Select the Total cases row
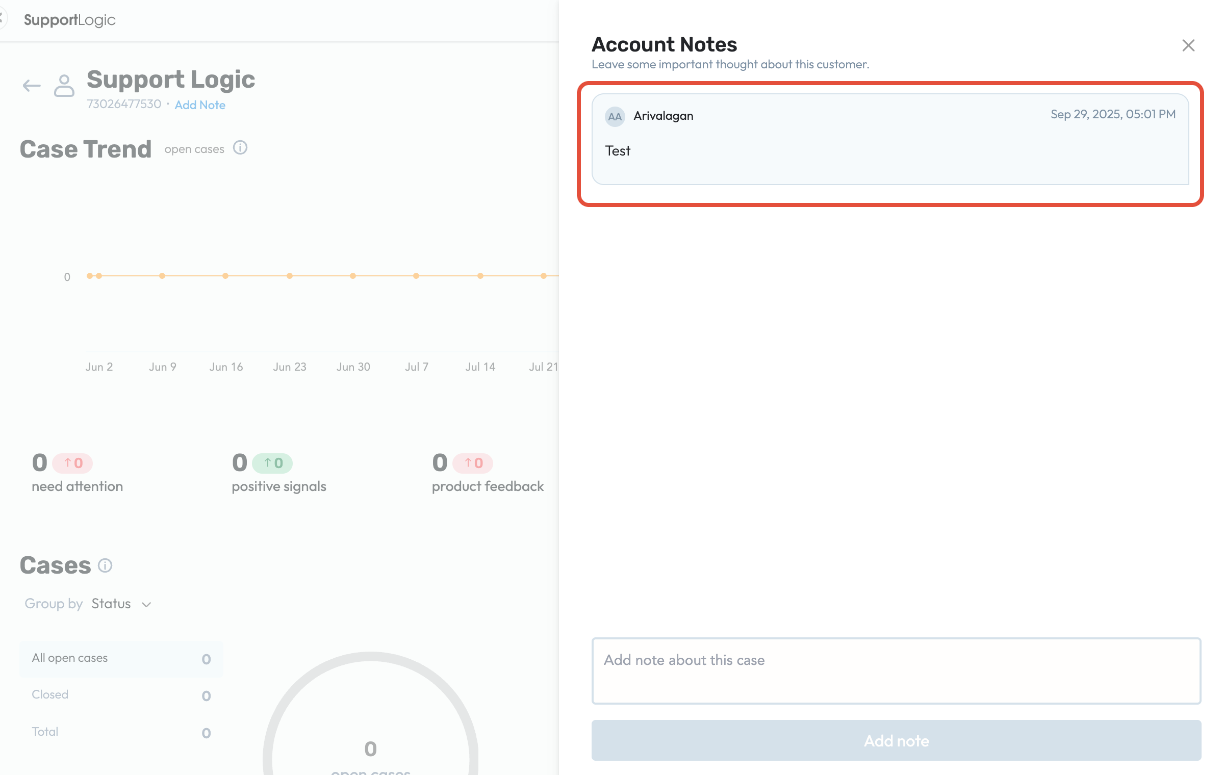The image size is (1224, 775). tap(121, 732)
